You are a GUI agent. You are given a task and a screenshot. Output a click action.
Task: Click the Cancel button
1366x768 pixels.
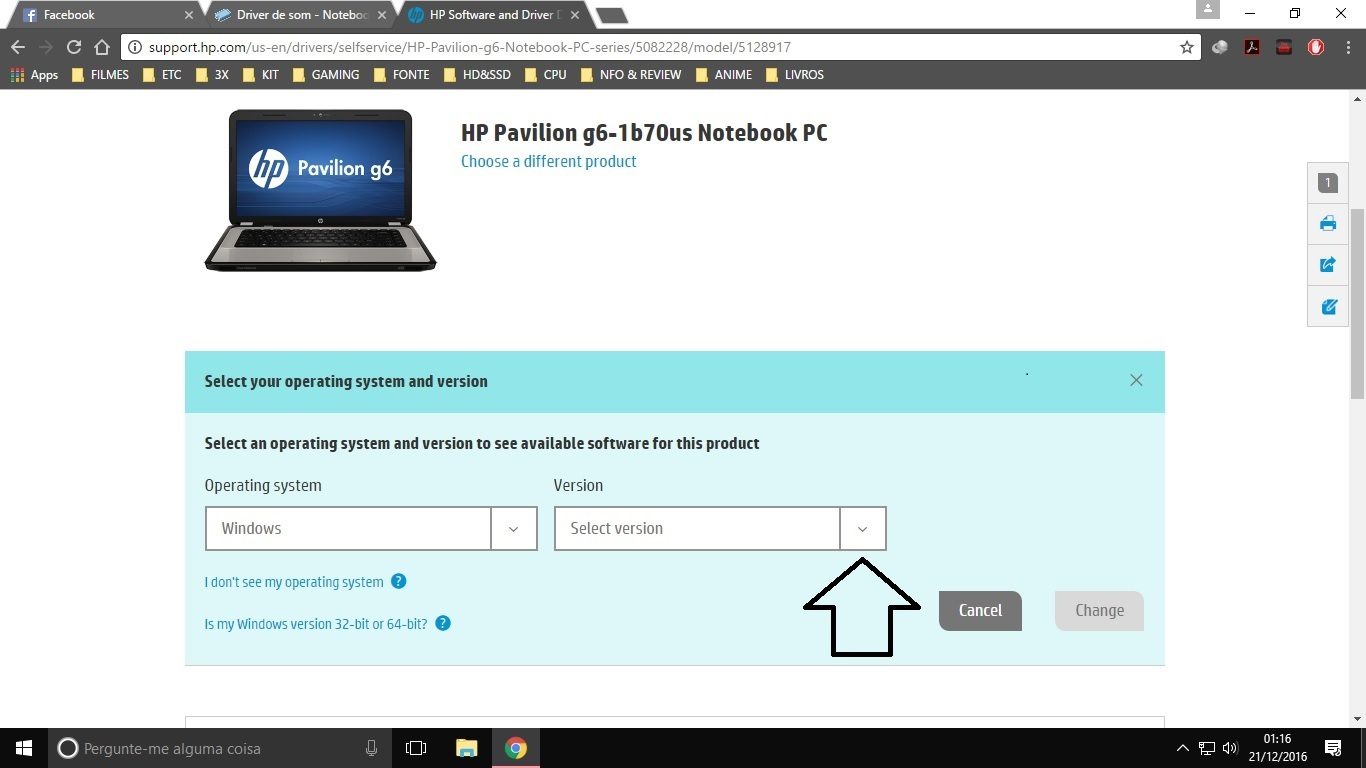[980, 610]
